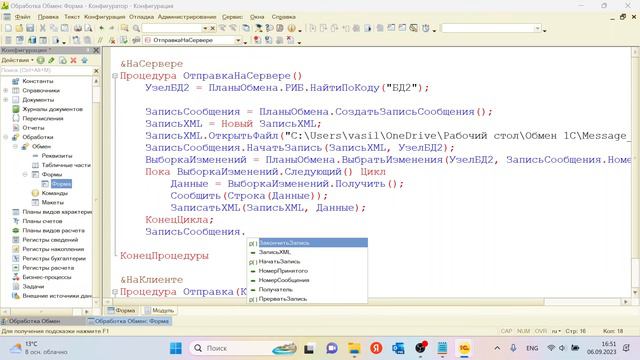The image size is (640, 360).
Task: Expand the Справочники tree node
Action: (6, 90)
